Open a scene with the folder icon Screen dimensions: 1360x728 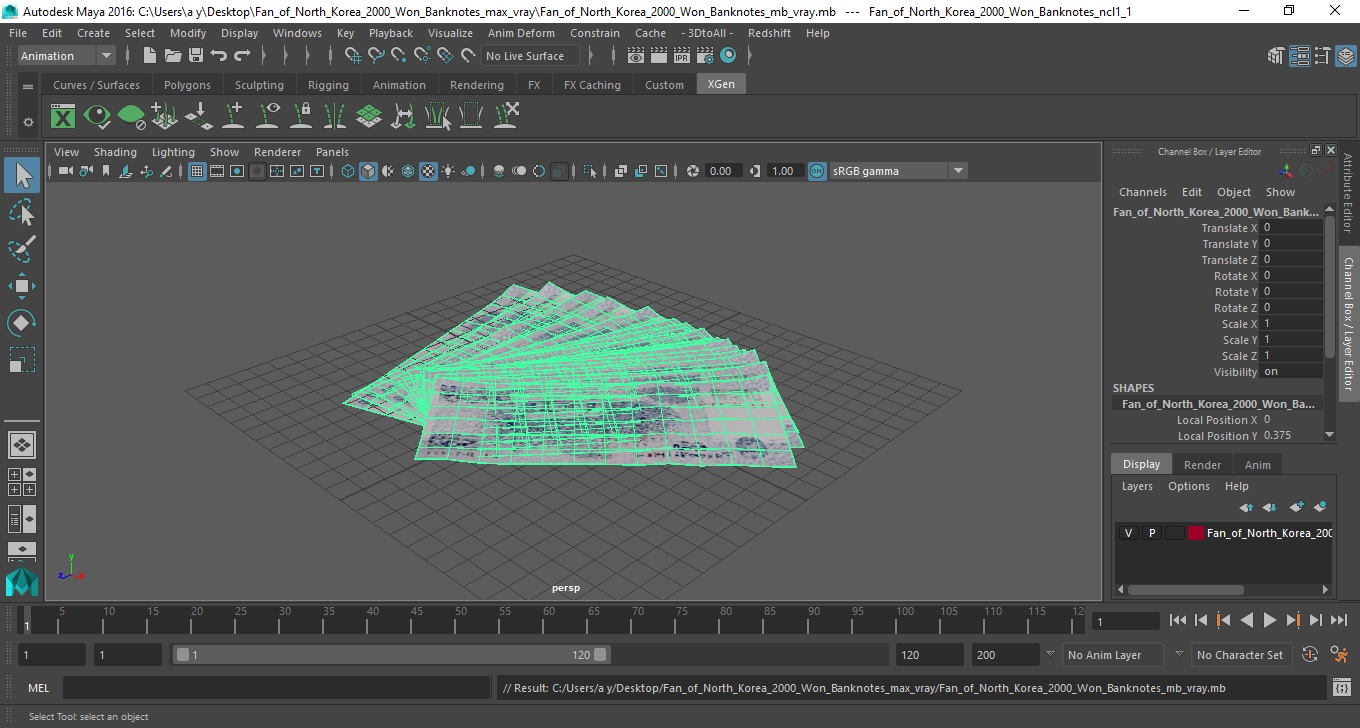click(173, 56)
